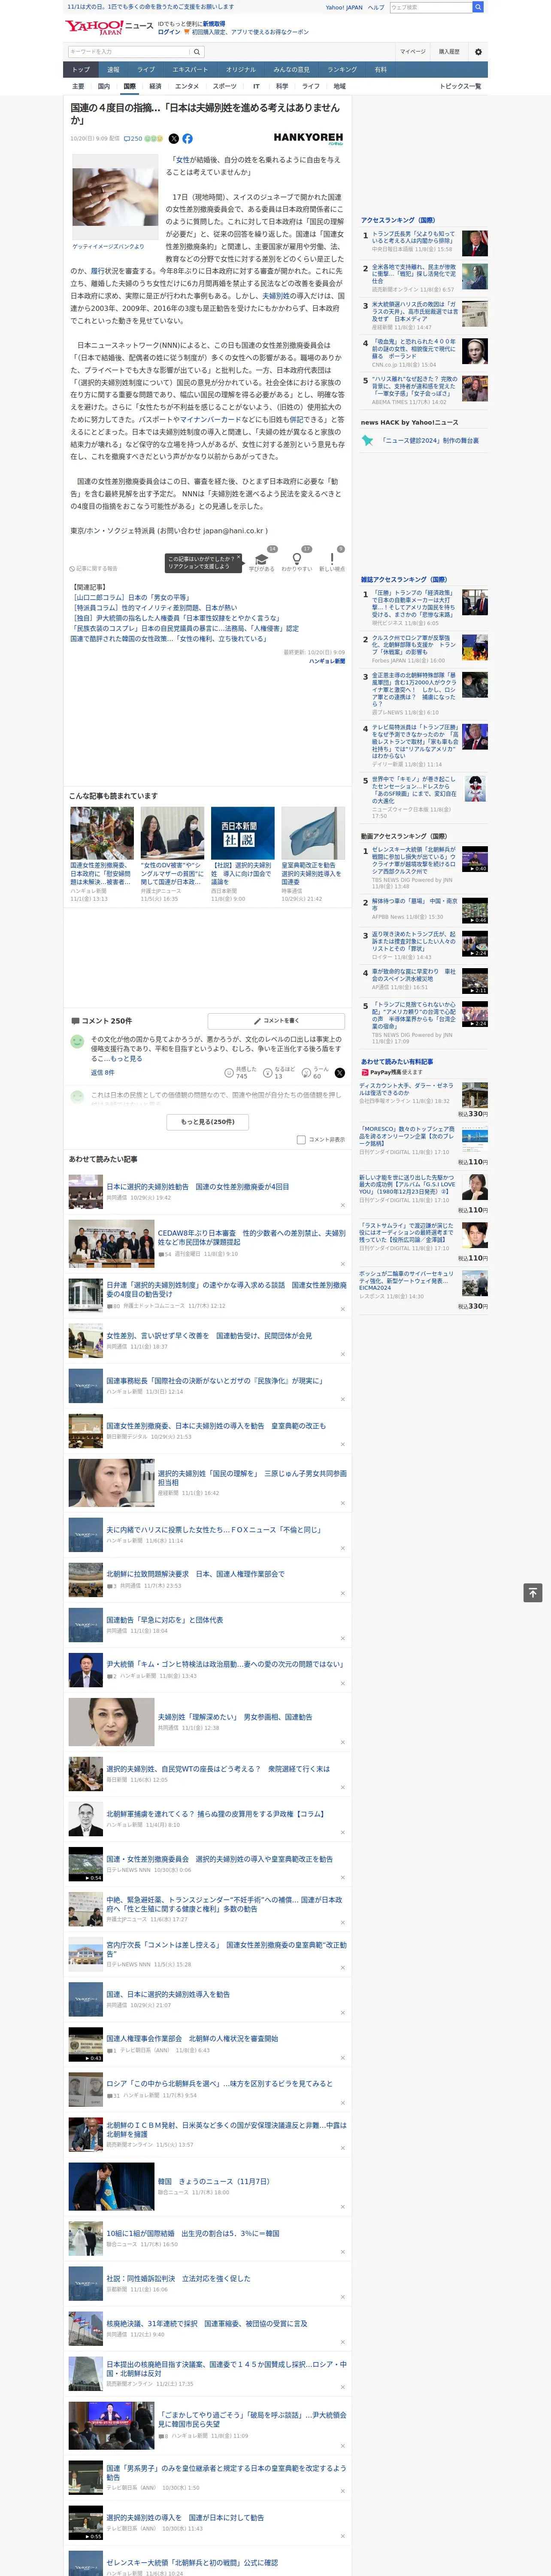Share the article on Facebook
Image resolution: width=551 pixels, height=2576 pixels.
[187, 139]
